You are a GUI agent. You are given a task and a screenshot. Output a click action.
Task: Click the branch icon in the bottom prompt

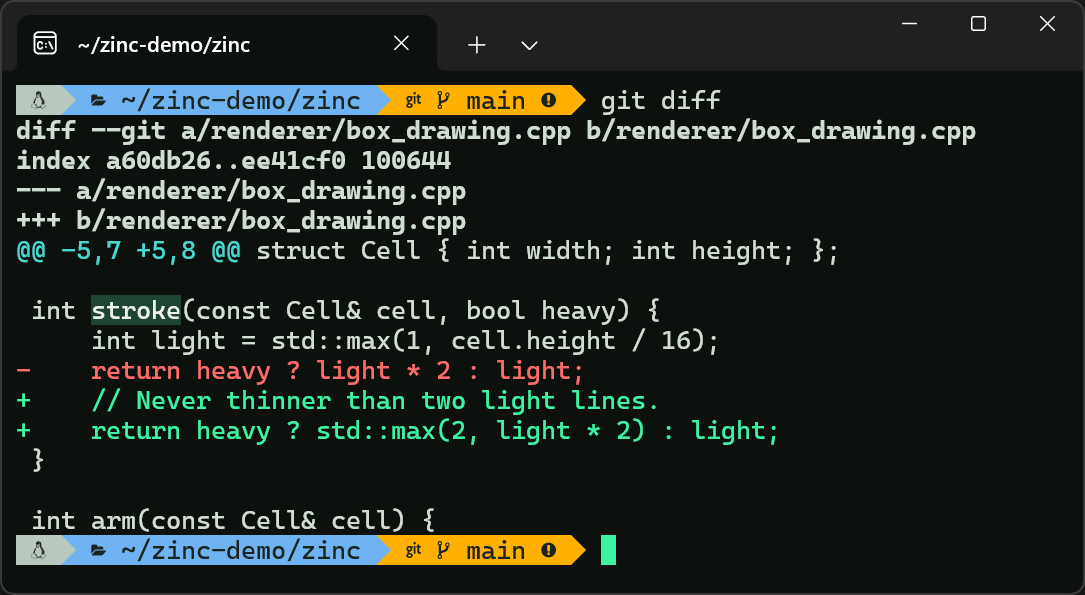pyautogui.click(x=443, y=551)
